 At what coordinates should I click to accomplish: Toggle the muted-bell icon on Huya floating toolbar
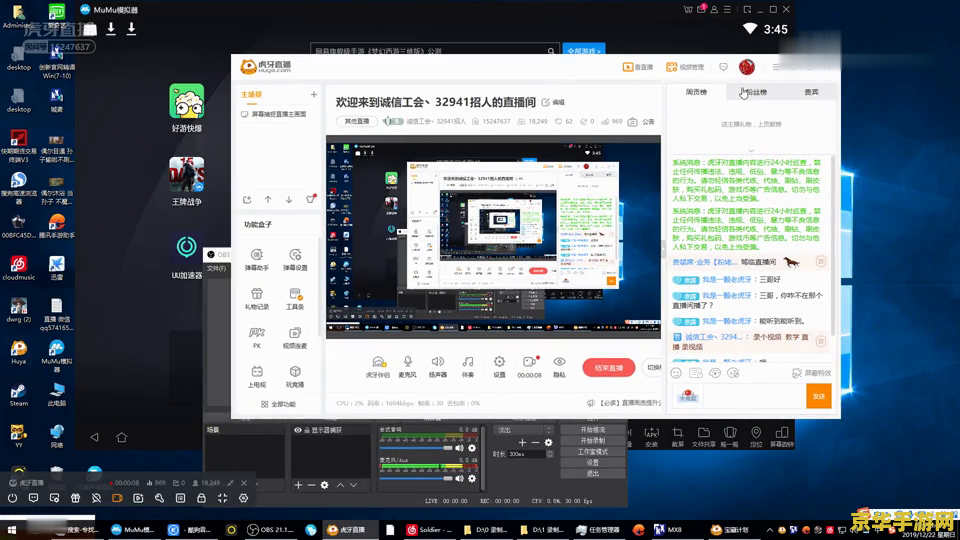96,498
